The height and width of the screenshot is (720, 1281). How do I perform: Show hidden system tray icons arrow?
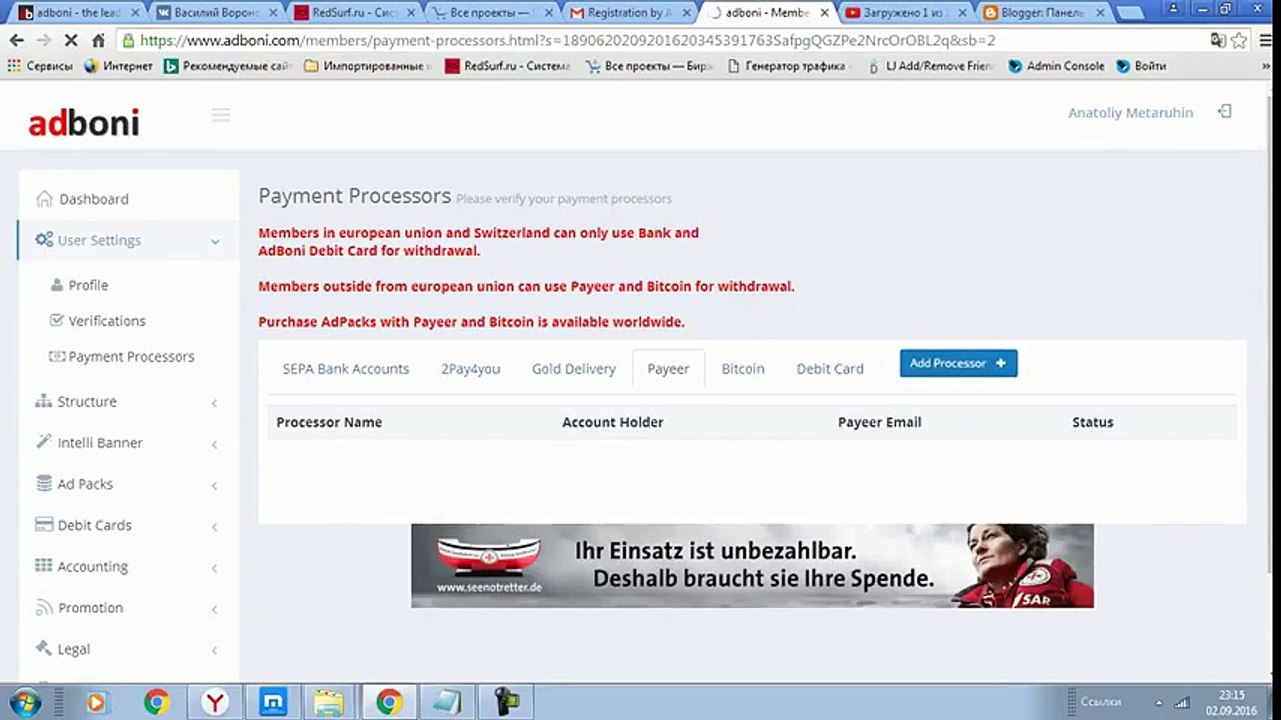(1159, 703)
